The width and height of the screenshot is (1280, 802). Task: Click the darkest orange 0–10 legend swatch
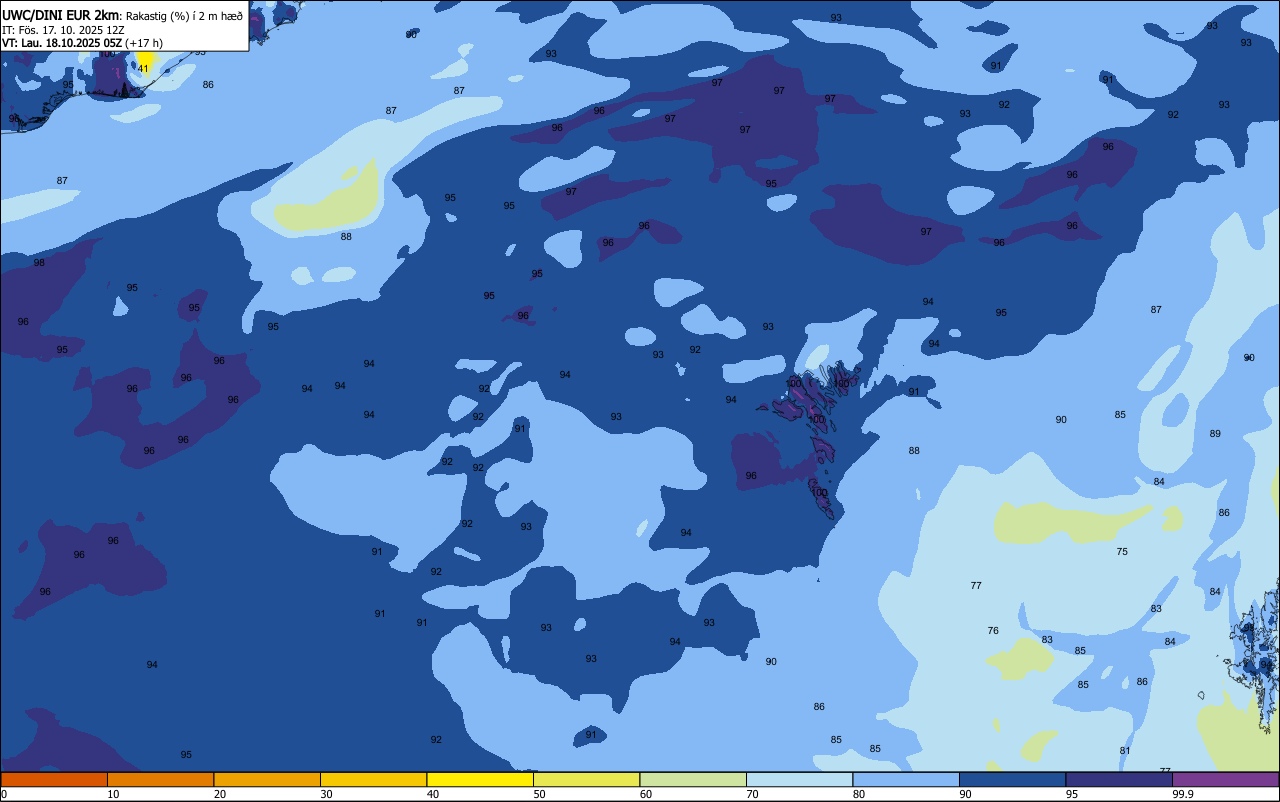pos(54,780)
